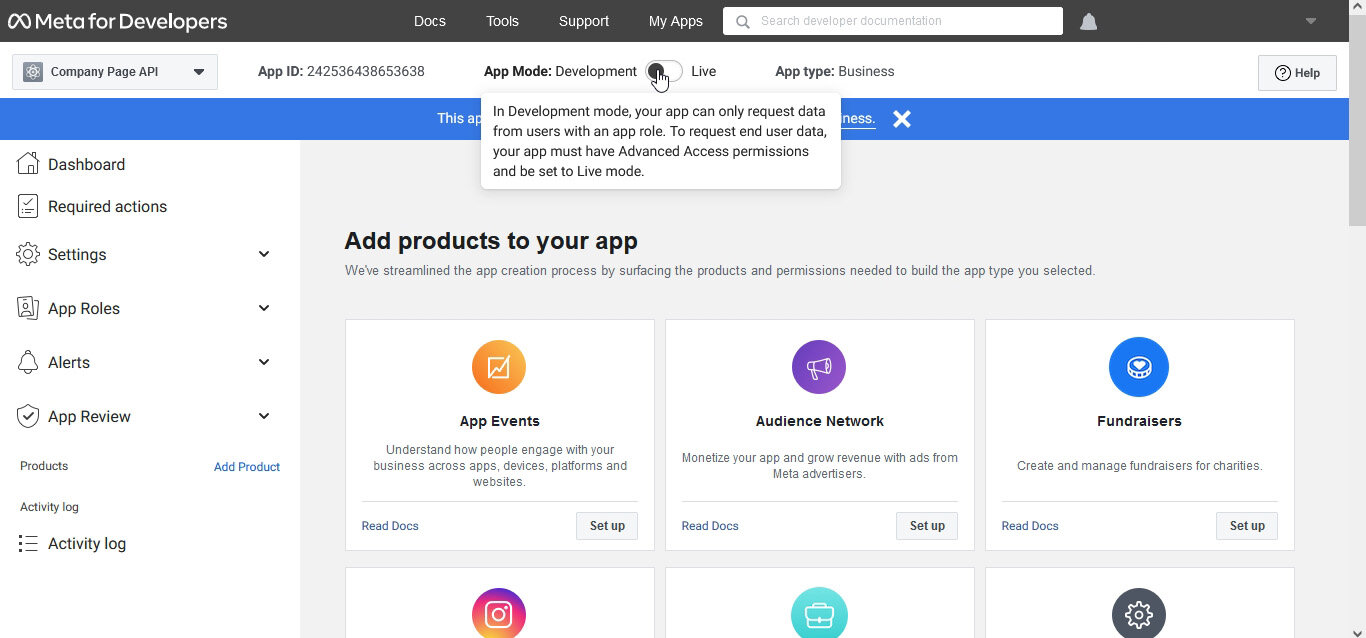The width and height of the screenshot is (1366, 638).
Task: Click the Add products to your app heading
Action: [x=491, y=241]
